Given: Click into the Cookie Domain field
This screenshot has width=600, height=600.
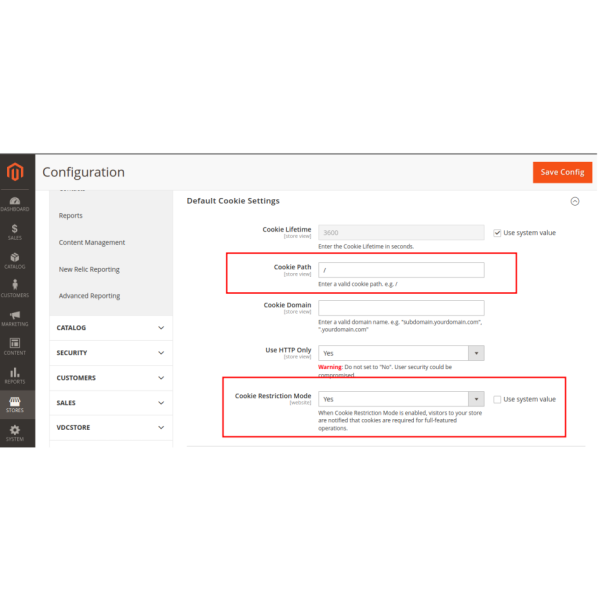Looking at the screenshot, I should click(400, 307).
